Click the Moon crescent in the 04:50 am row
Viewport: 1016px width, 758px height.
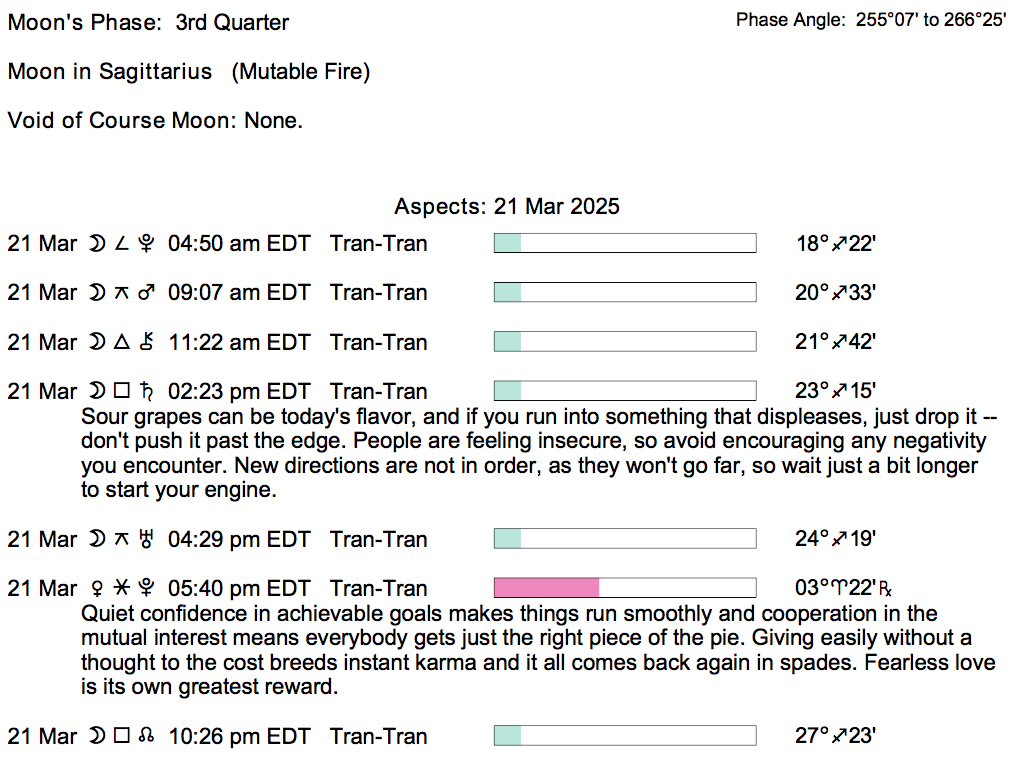(96, 244)
